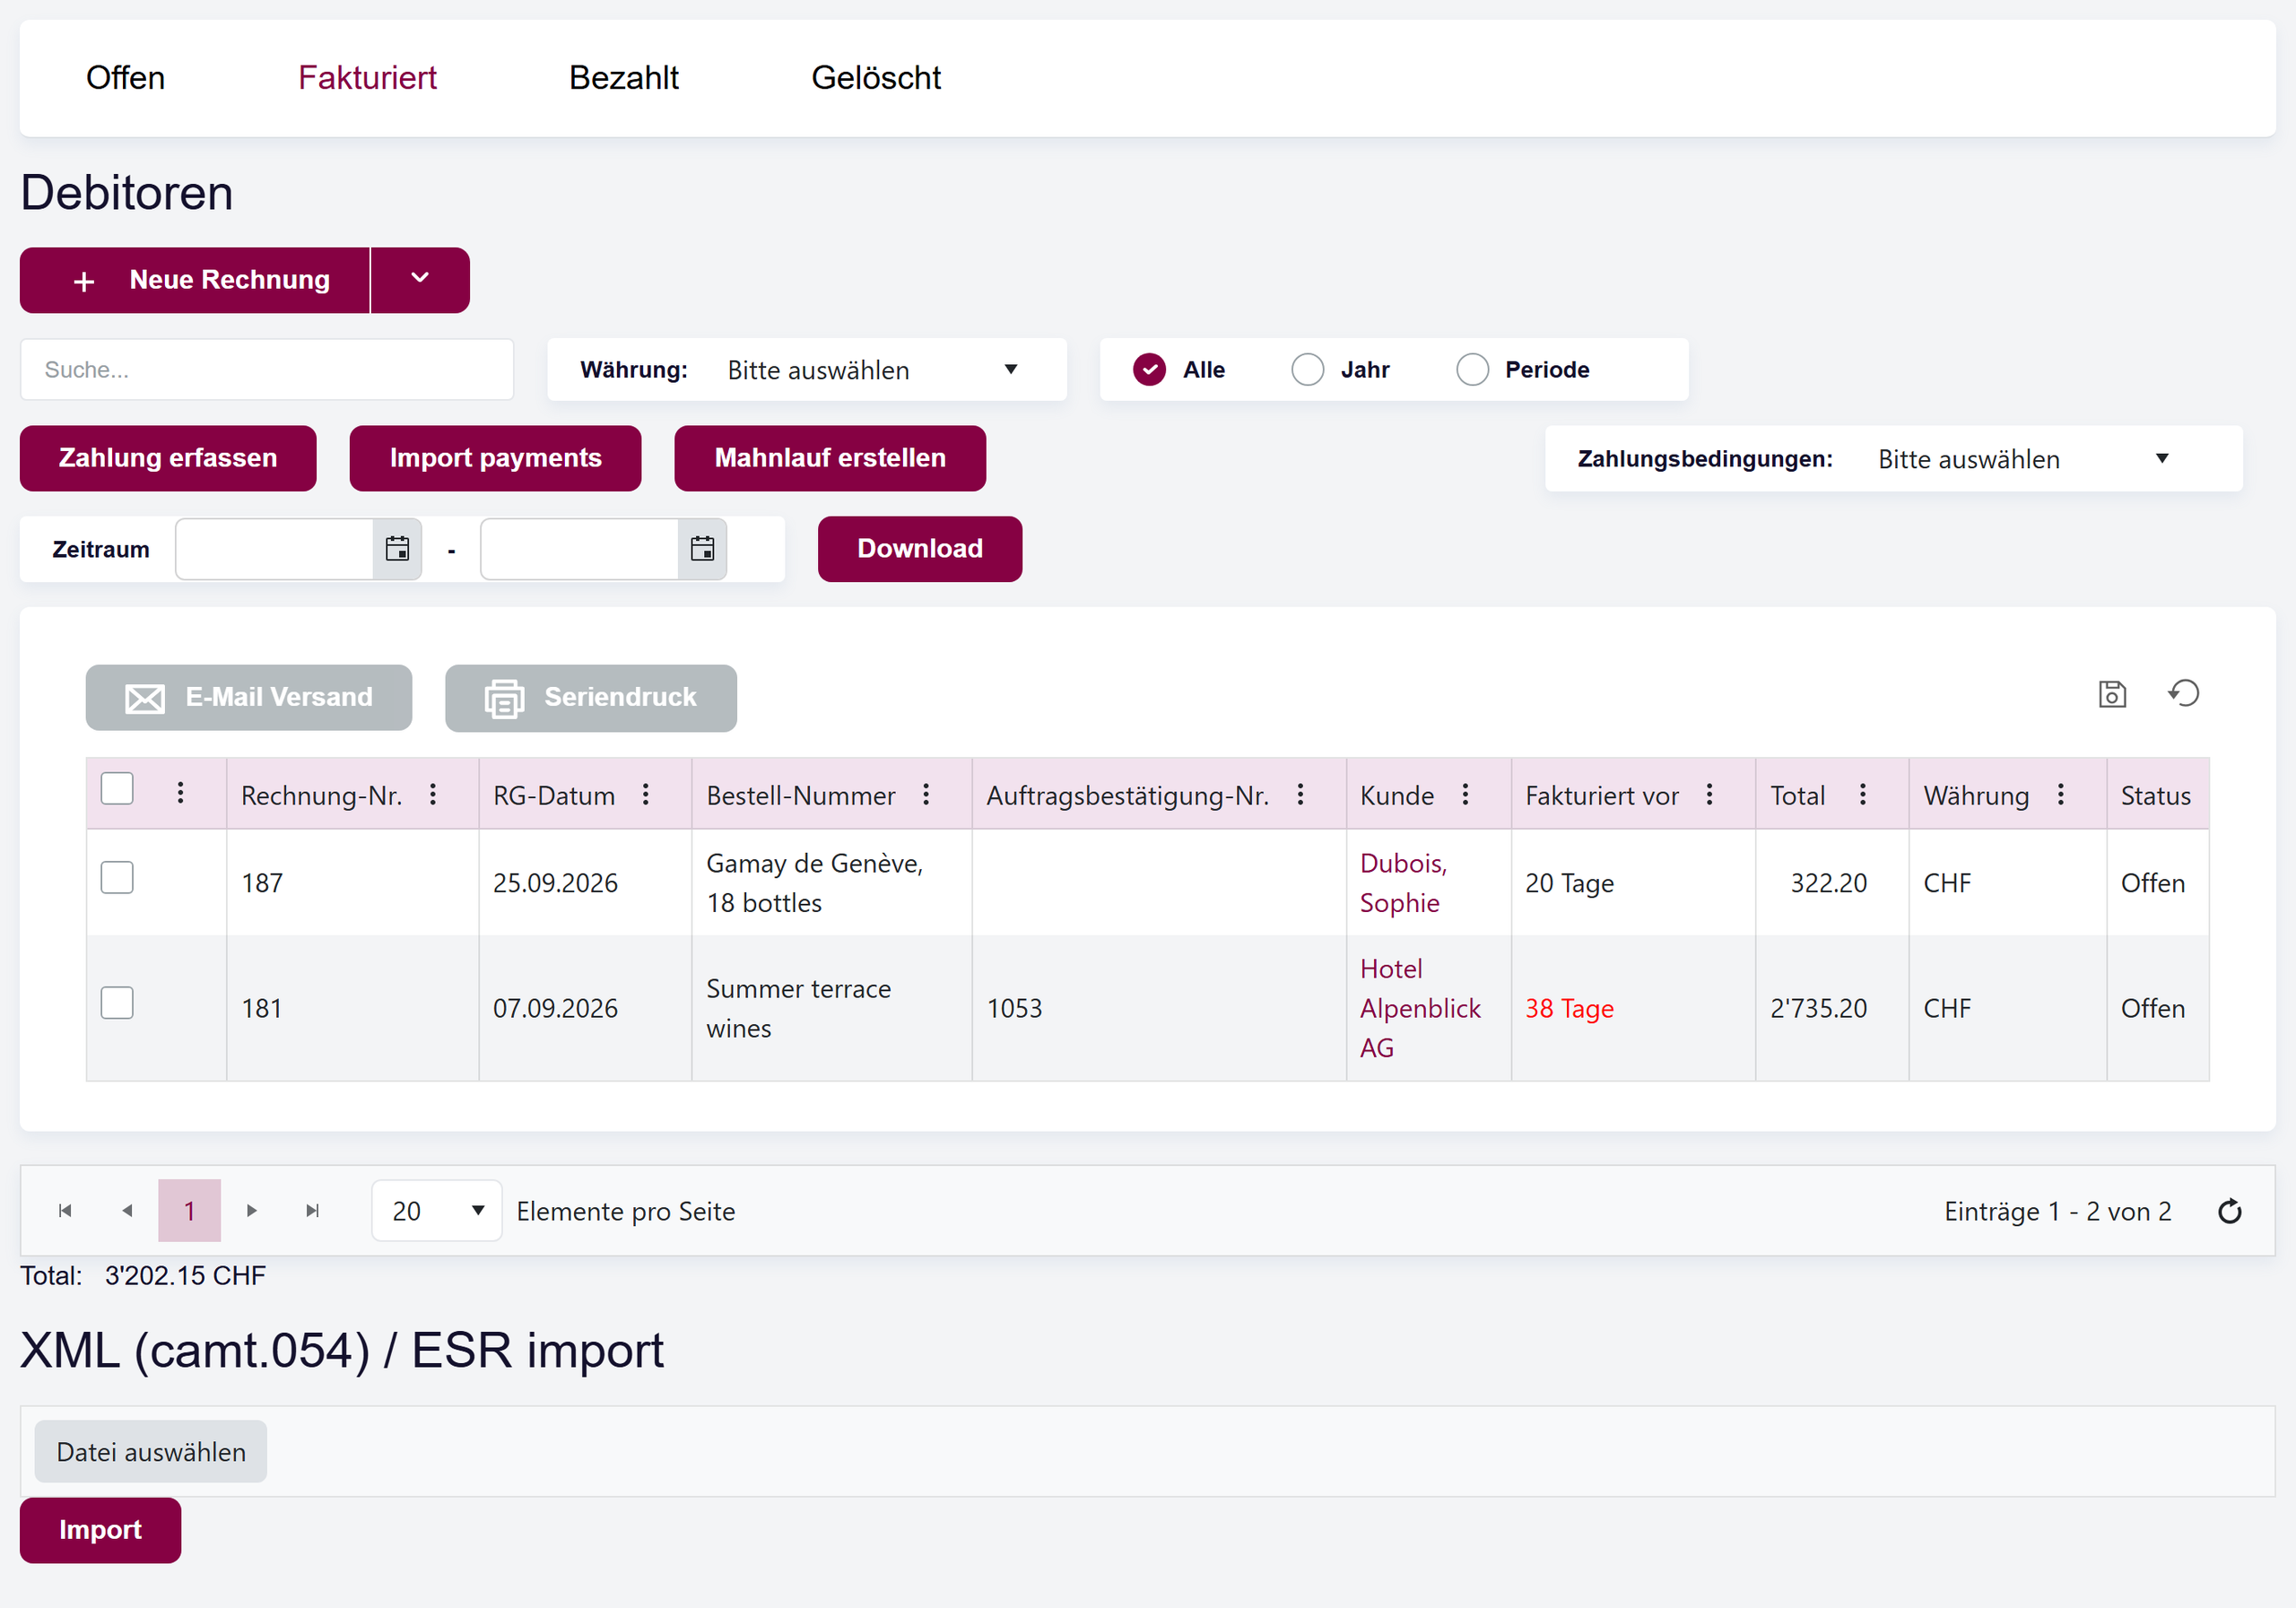Click the Download button
The image size is (2296, 1608).
(920, 549)
